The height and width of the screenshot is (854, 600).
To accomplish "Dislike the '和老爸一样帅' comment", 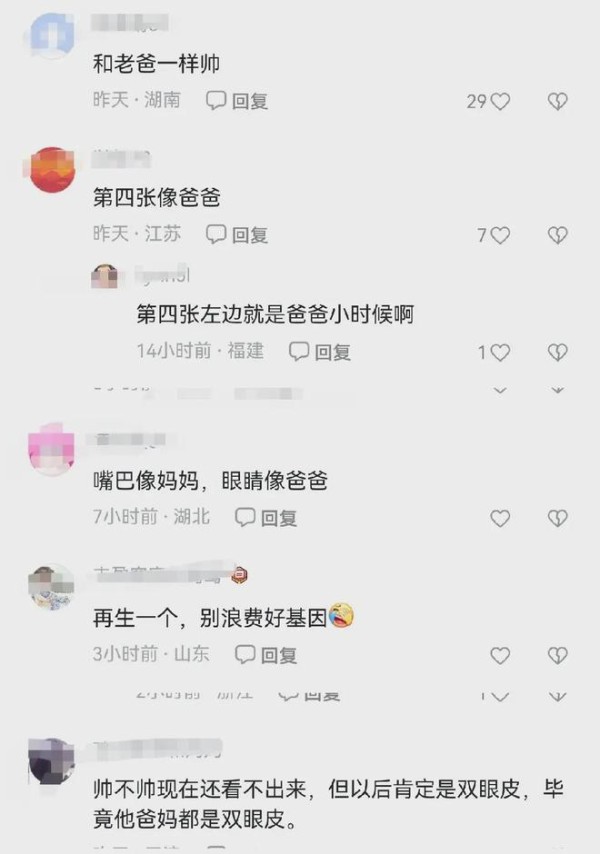I will (x=558, y=101).
